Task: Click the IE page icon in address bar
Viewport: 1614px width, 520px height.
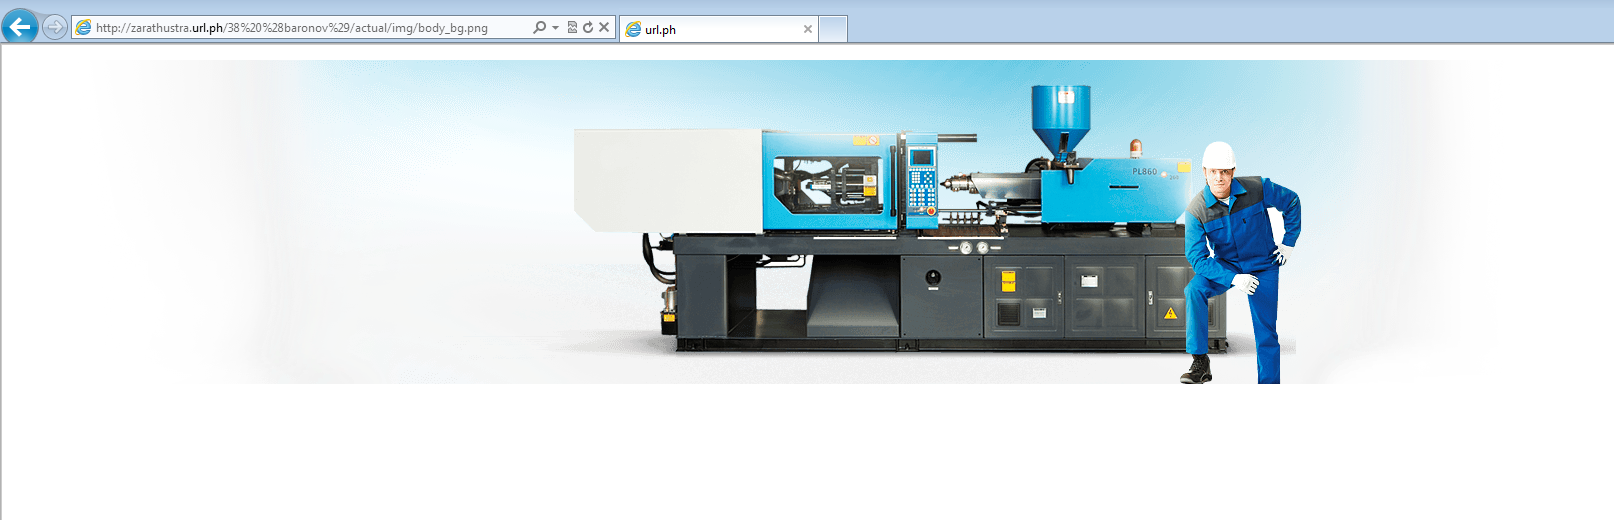Action: (83, 28)
